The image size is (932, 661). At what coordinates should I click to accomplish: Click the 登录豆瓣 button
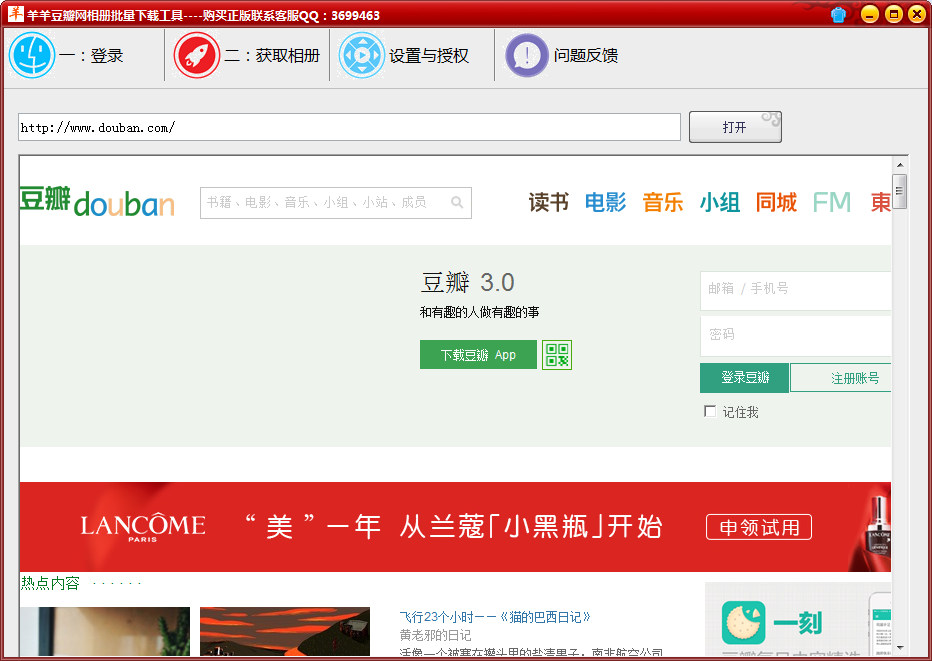click(x=745, y=378)
